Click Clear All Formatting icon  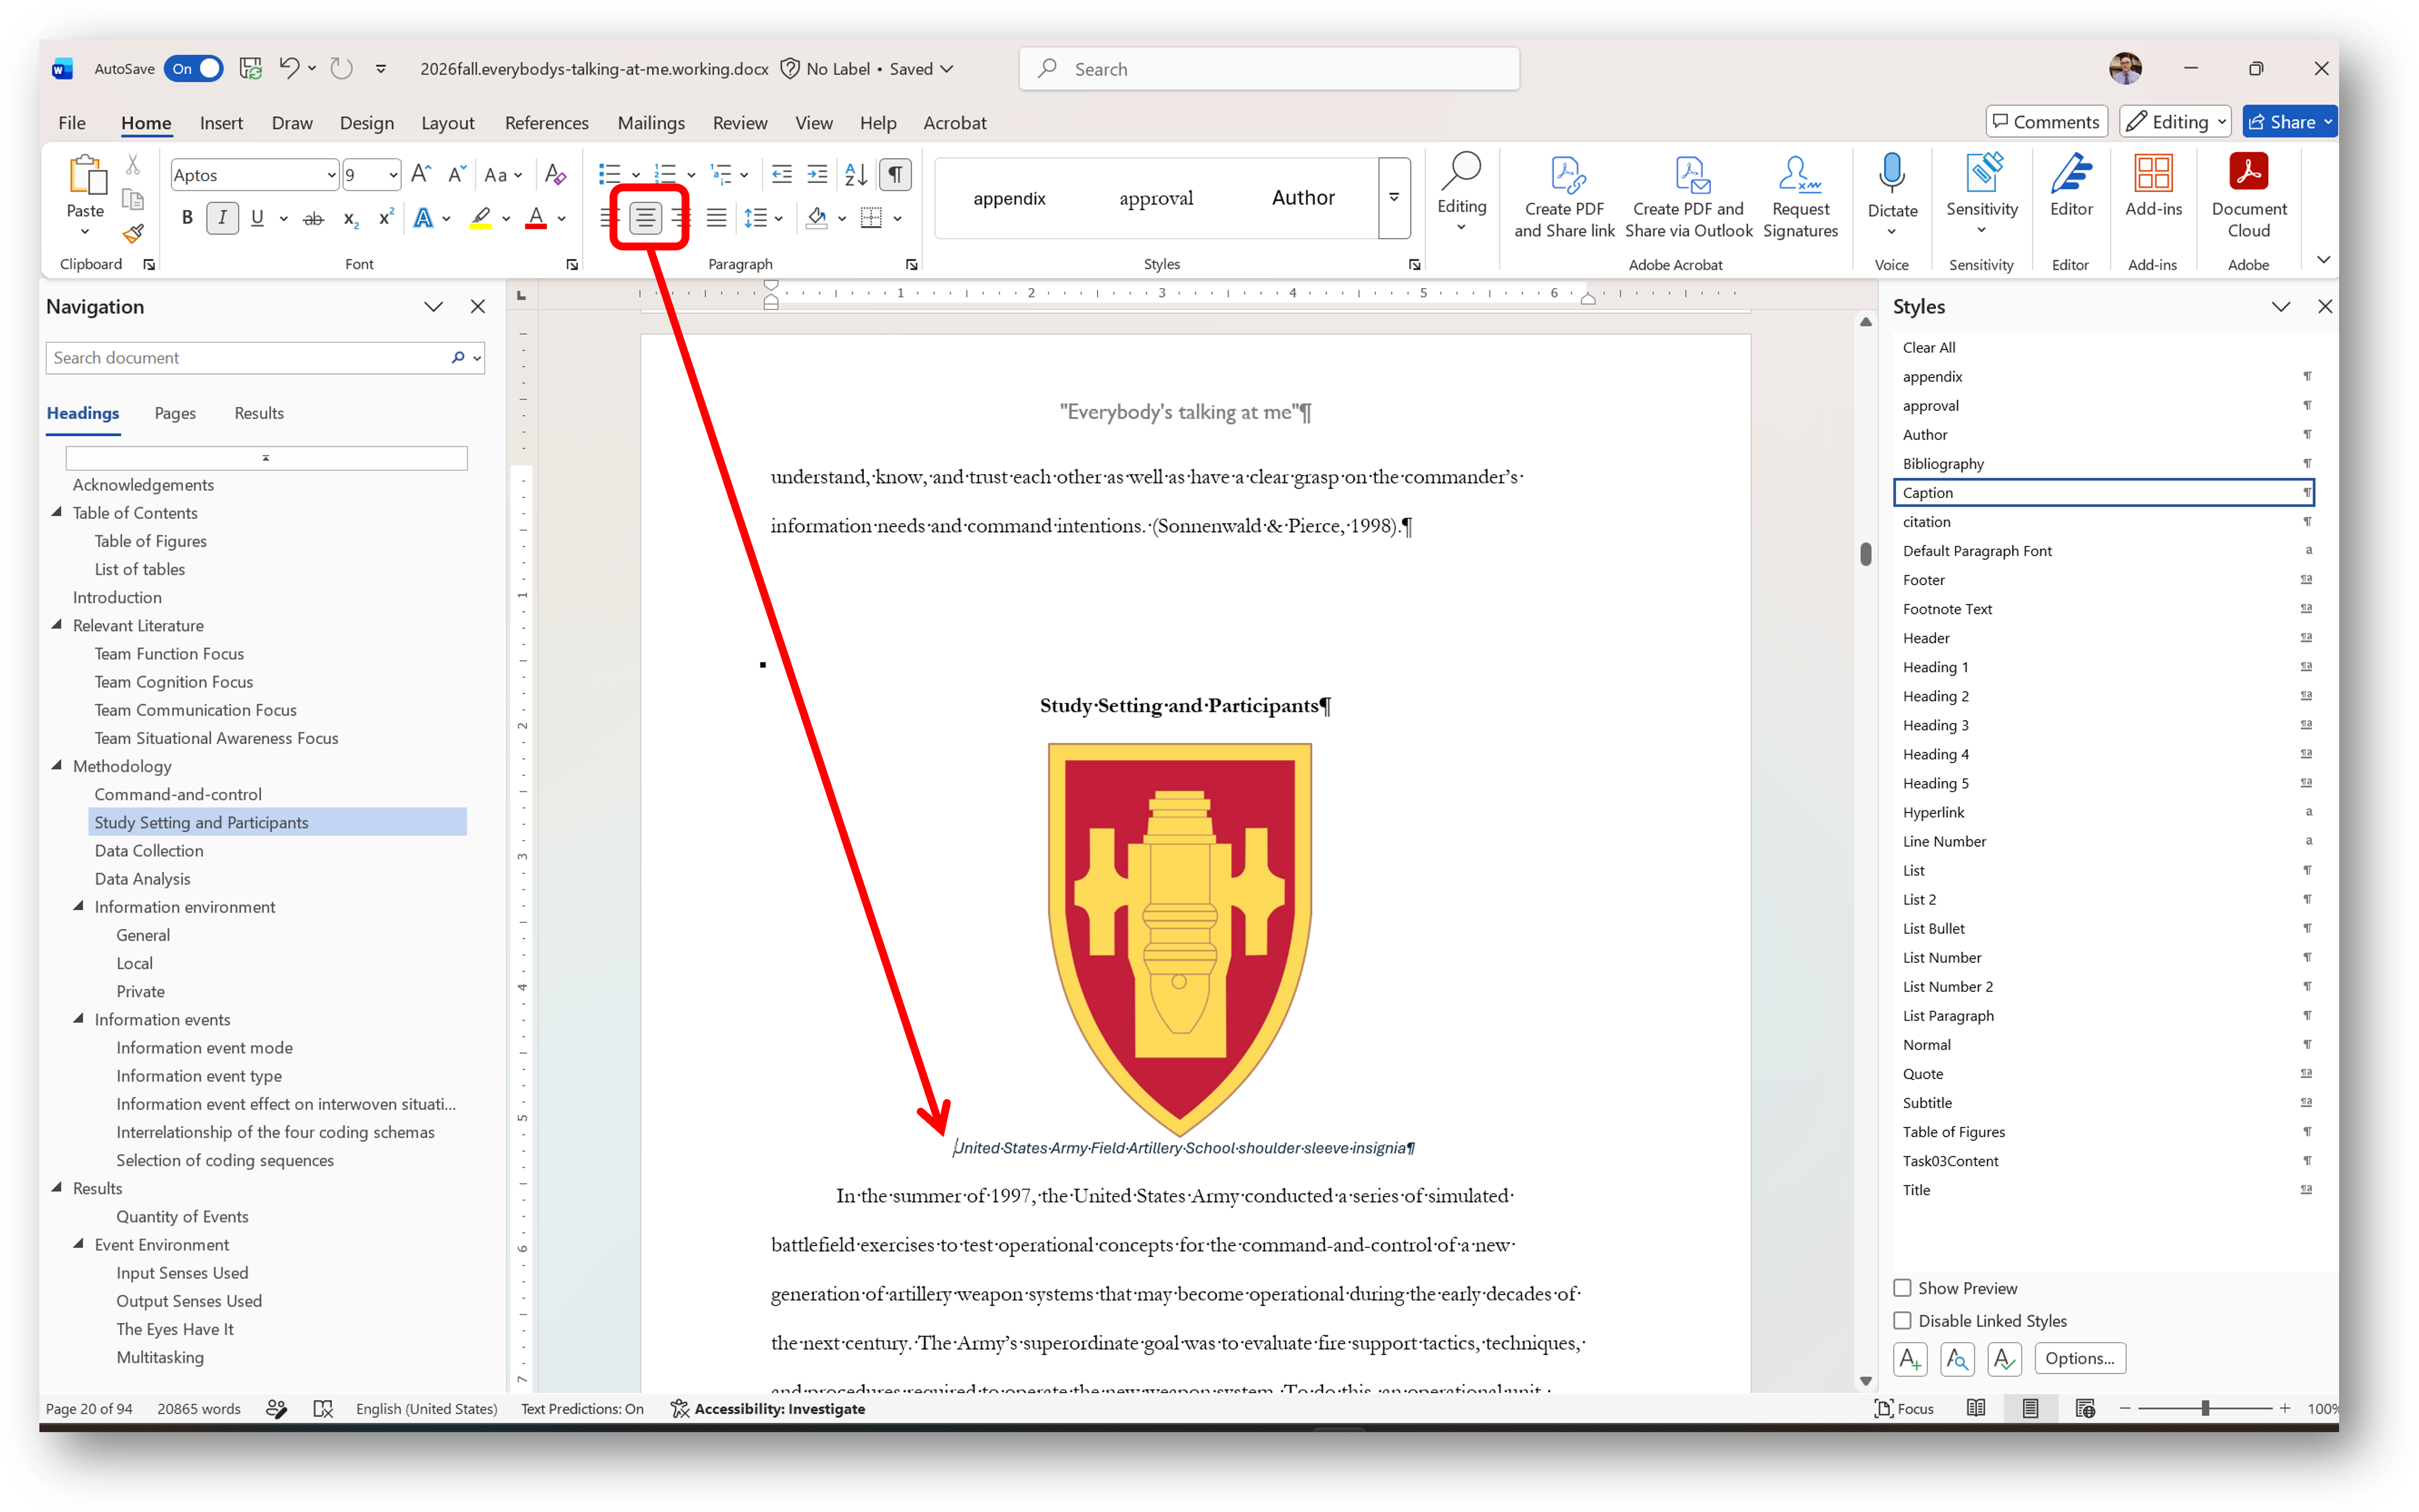[556, 175]
